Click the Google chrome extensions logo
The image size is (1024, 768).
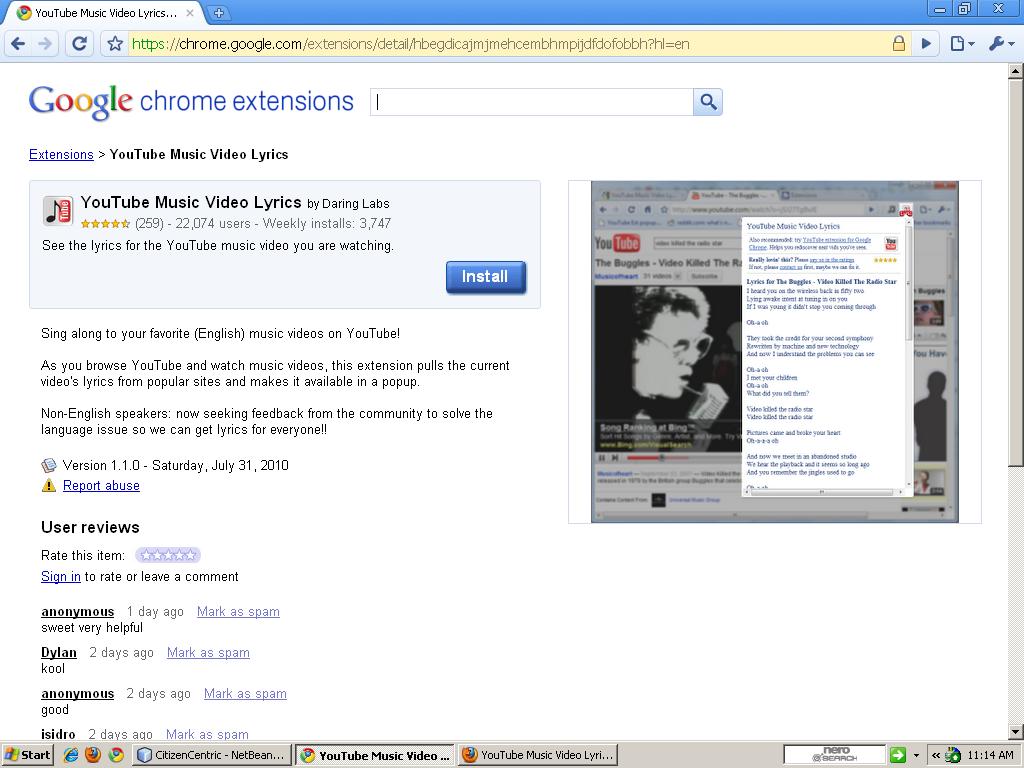pos(191,102)
